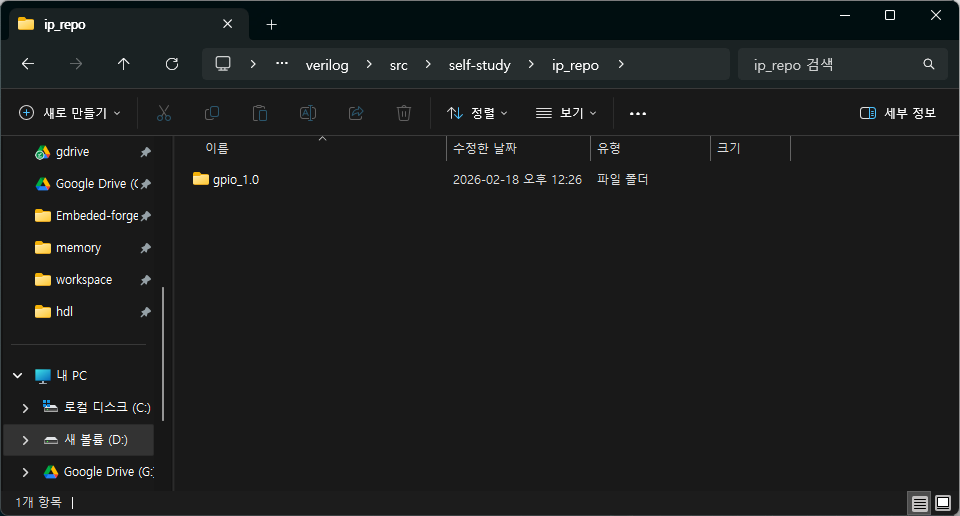Click the 파일 폴더 type cell
Image resolution: width=960 pixels, height=516 pixels.
tap(623, 179)
